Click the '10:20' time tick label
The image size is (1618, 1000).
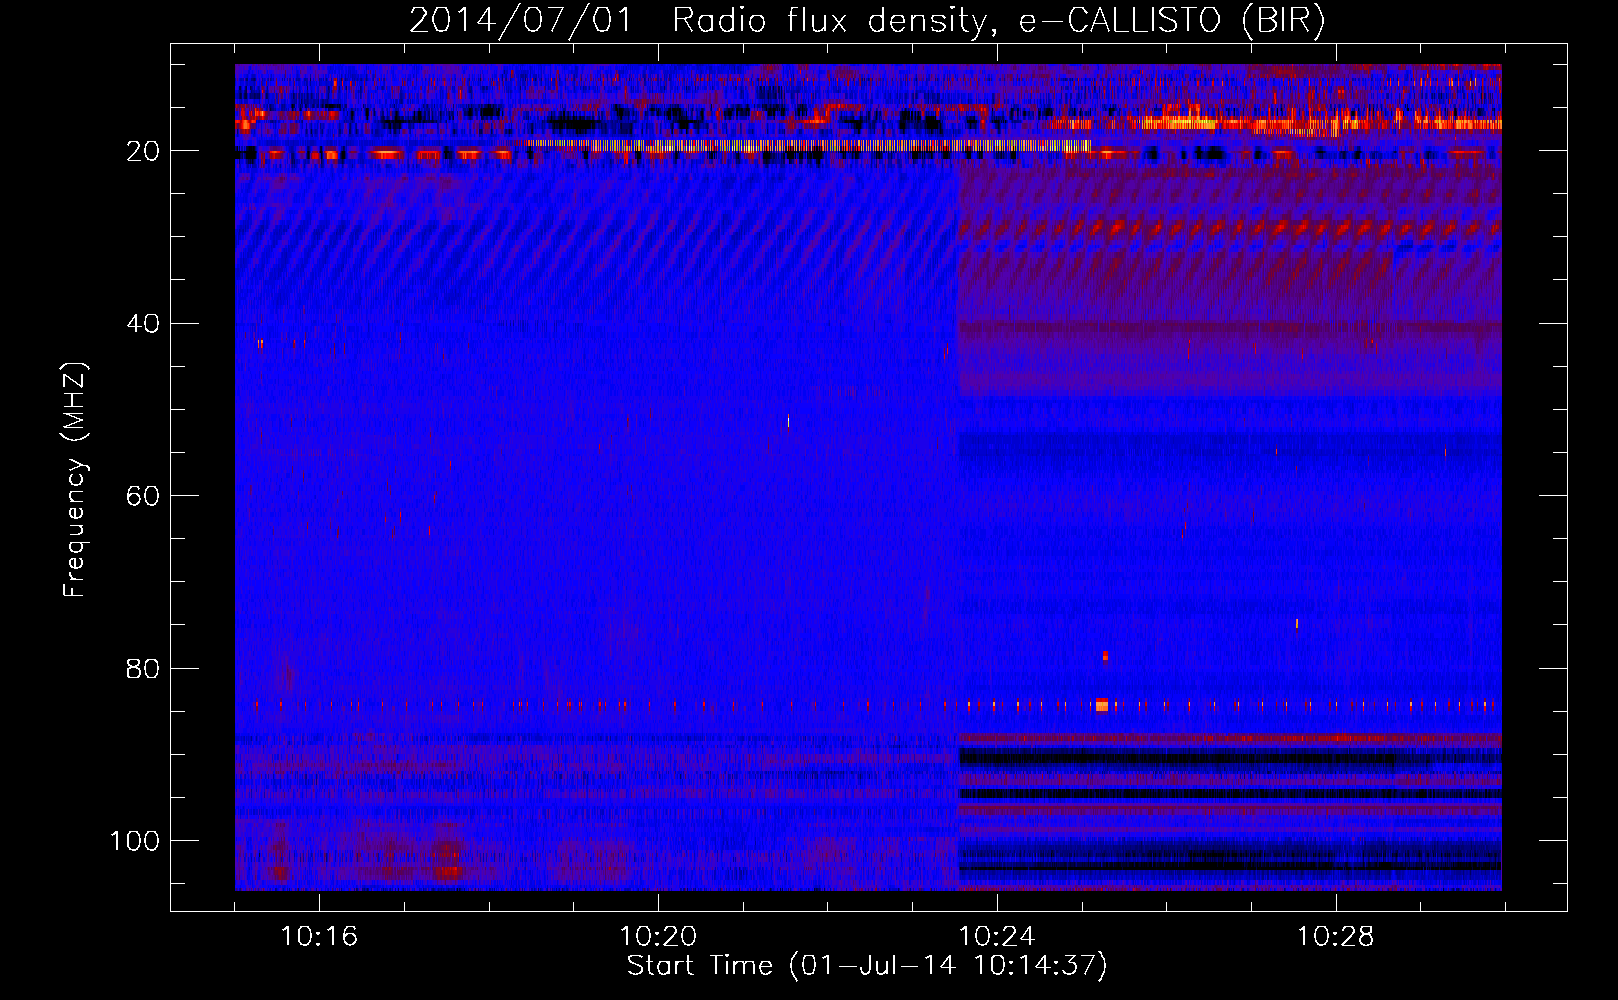coord(658,936)
